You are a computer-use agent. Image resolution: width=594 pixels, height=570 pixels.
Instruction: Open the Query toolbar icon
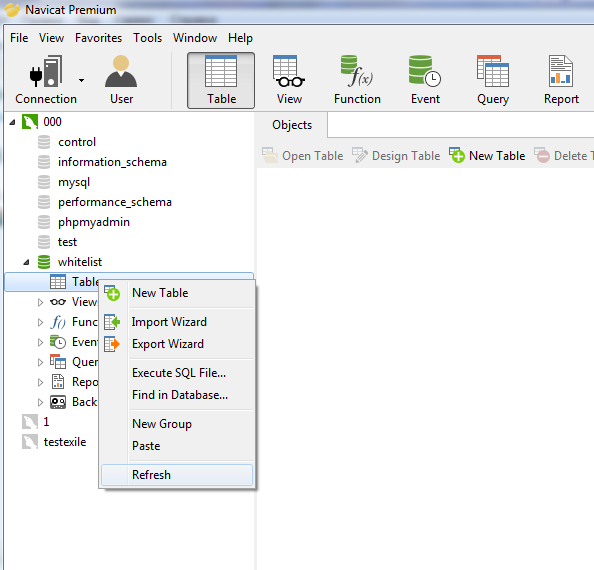tap(493, 80)
